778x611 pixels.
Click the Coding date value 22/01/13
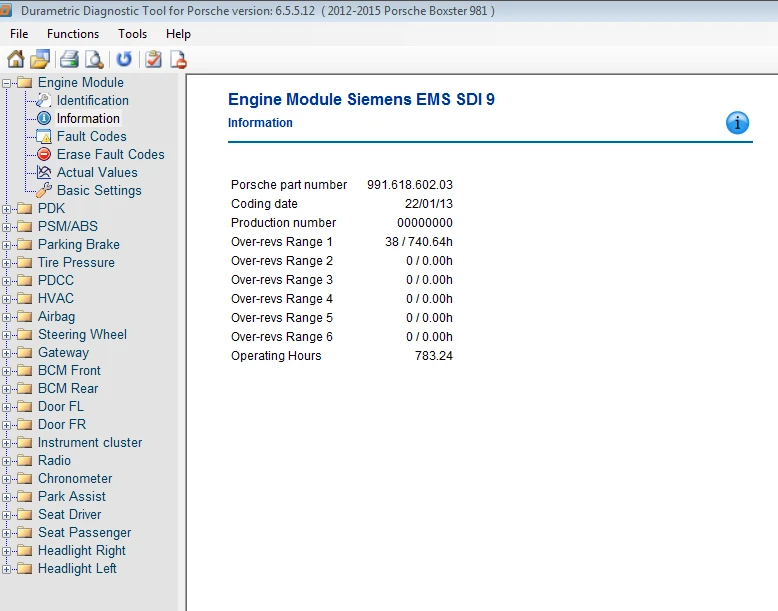pos(429,204)
